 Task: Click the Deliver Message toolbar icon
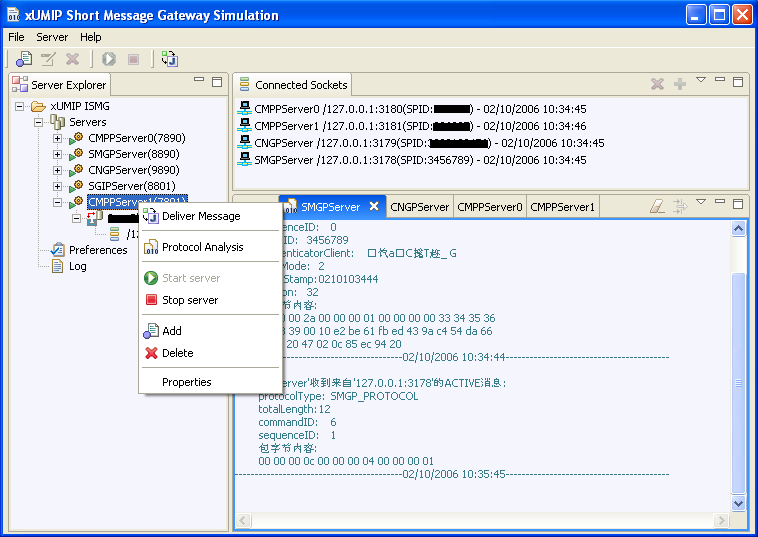pos(170,59)
